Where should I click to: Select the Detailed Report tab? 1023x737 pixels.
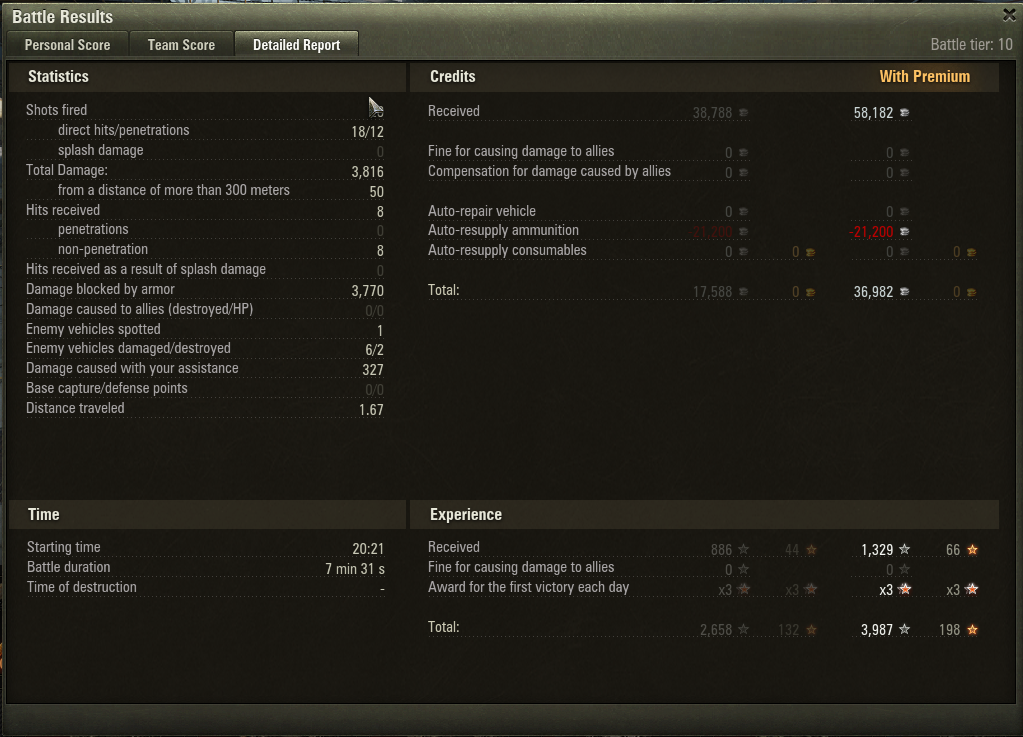click(x=296, y=45)
